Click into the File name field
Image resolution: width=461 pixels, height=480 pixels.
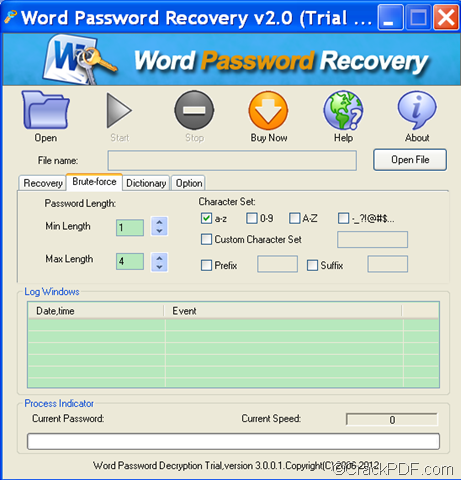tap(232, 160)
